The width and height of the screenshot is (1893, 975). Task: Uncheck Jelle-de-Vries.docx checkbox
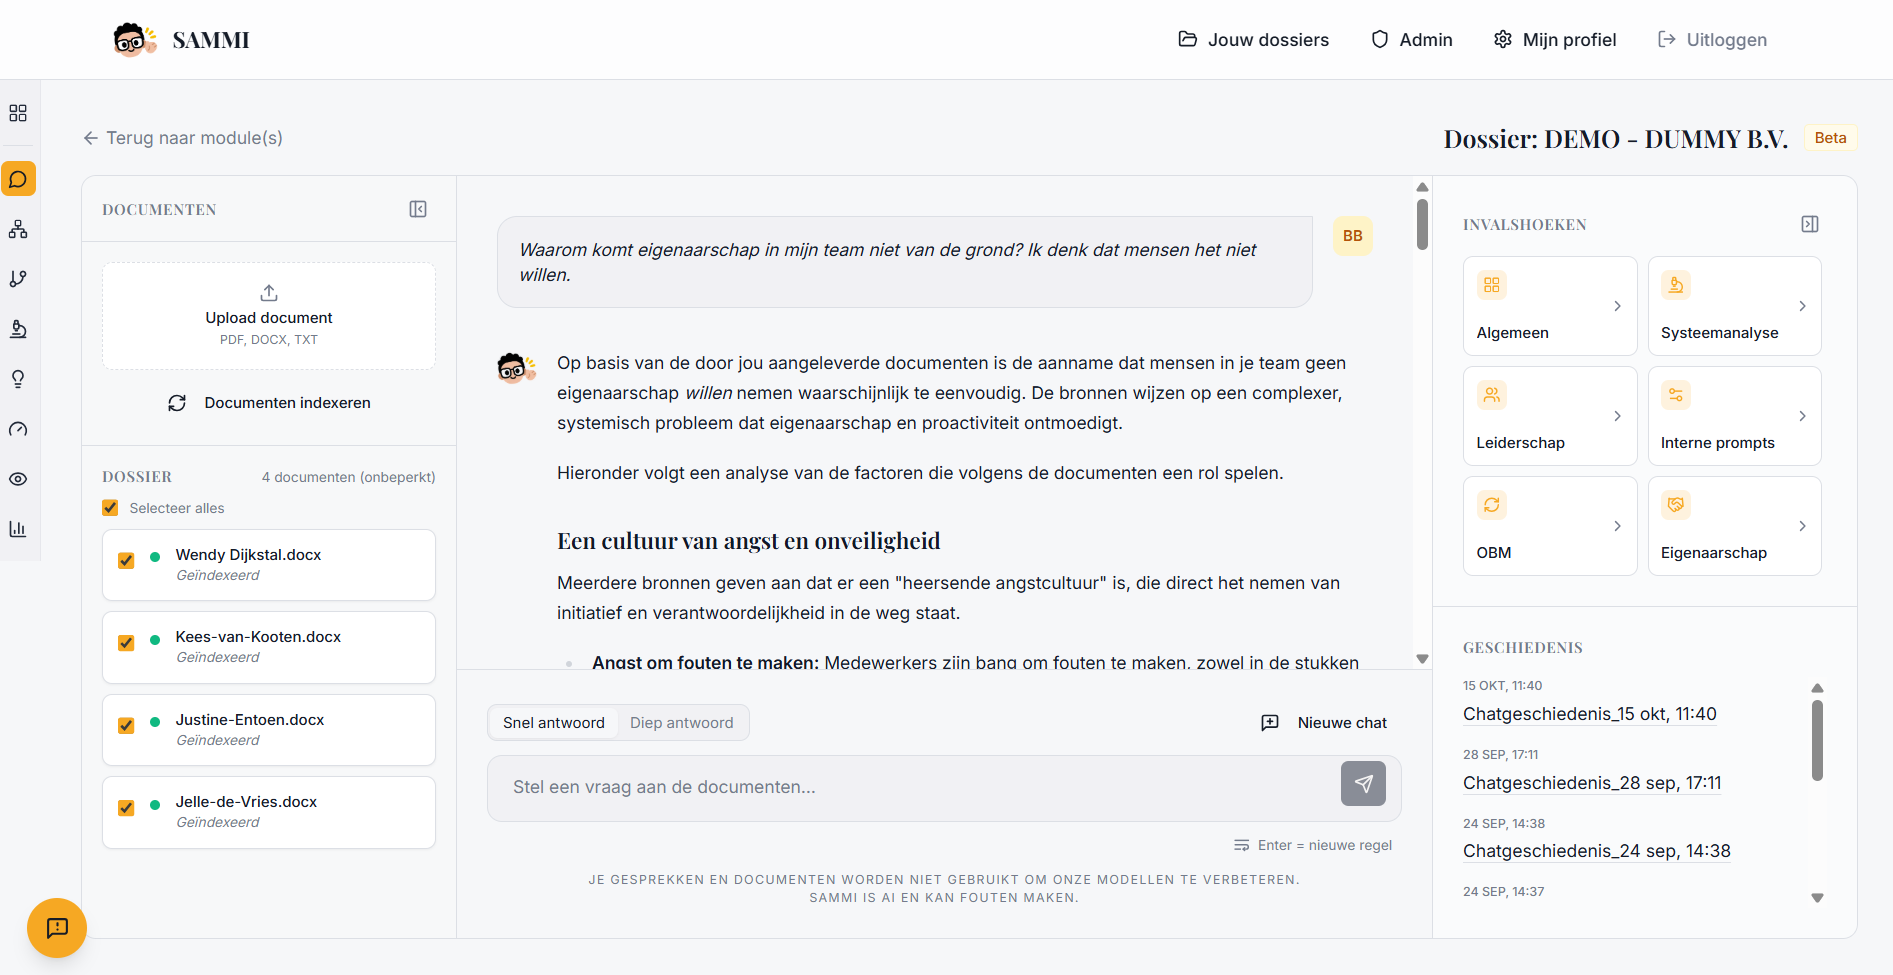tap(126, 808)
